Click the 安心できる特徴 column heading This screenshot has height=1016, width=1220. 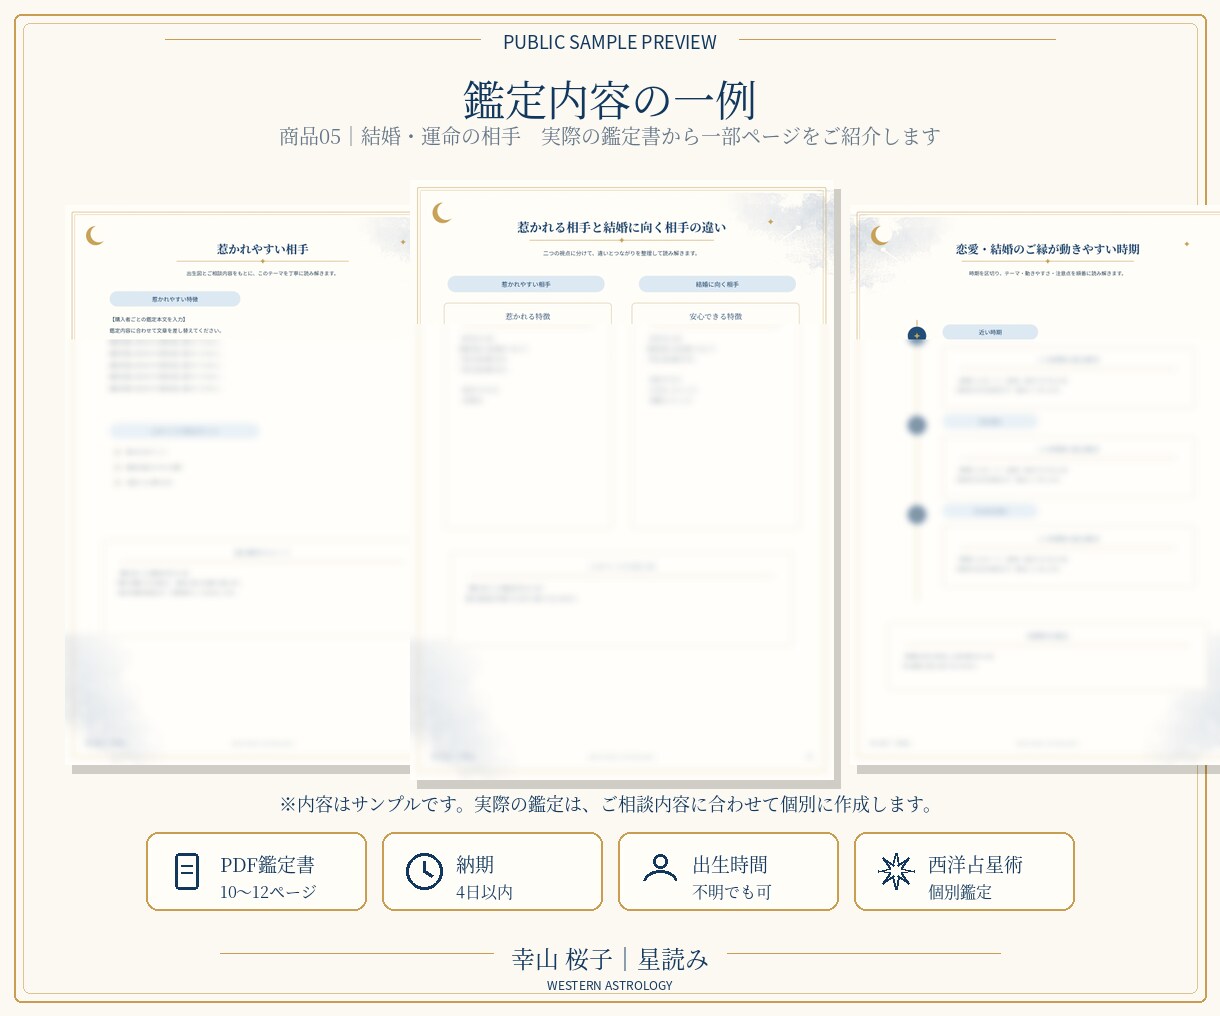(x=716, y=316)
